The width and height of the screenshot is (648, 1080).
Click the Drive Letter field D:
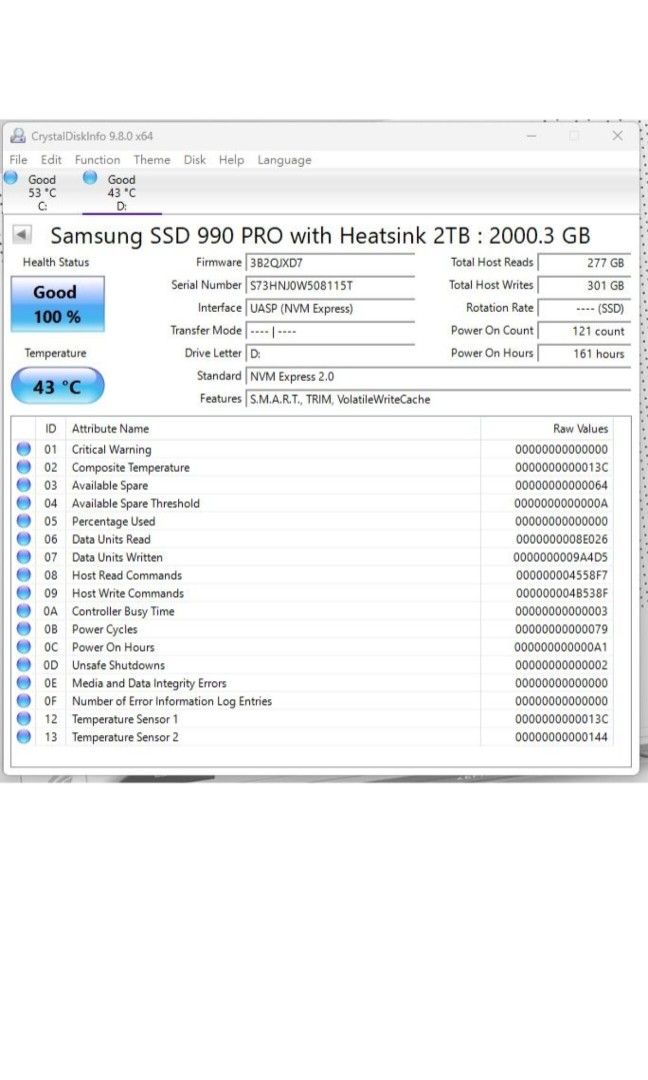pos(331,354)
